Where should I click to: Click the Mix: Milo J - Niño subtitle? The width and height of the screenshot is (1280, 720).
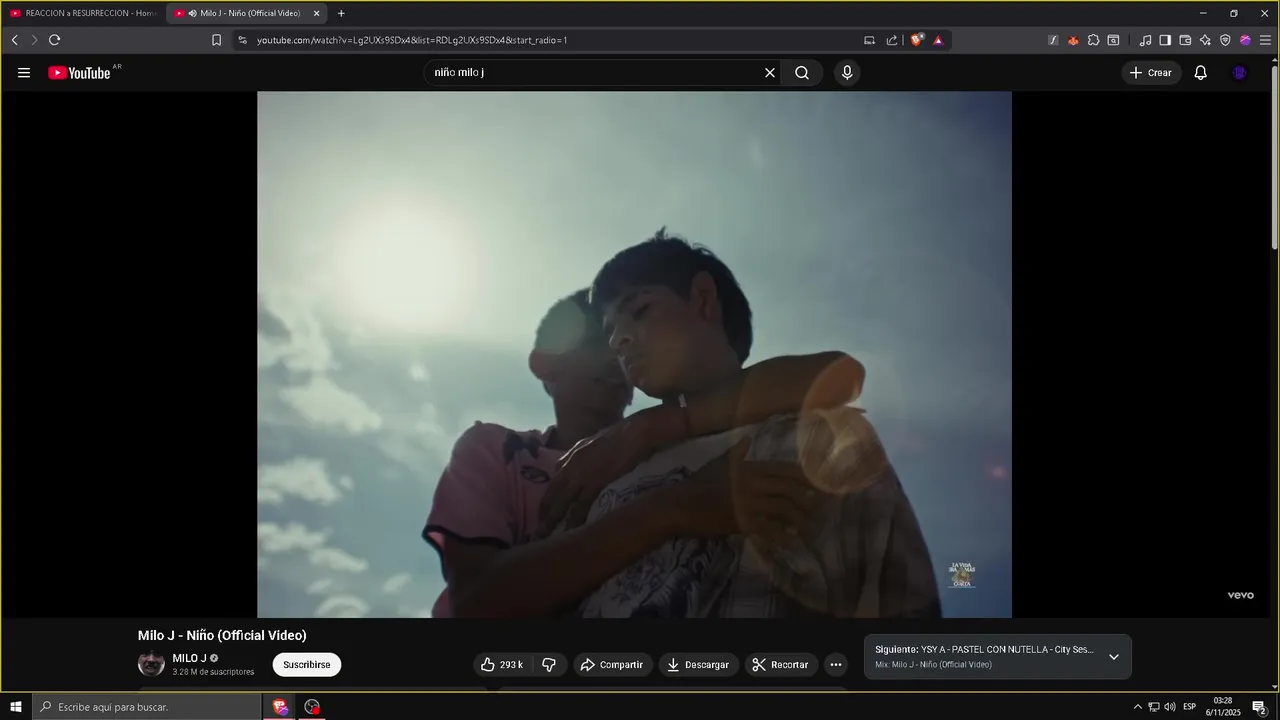(933, 664)
